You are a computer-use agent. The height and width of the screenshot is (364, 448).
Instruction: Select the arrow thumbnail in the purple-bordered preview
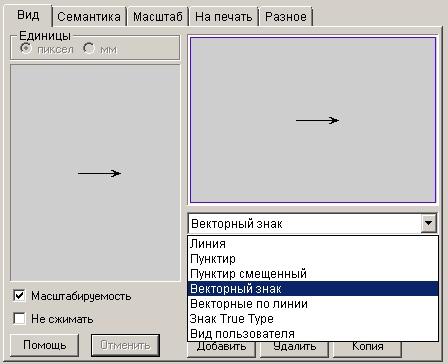tap(317, 120)
